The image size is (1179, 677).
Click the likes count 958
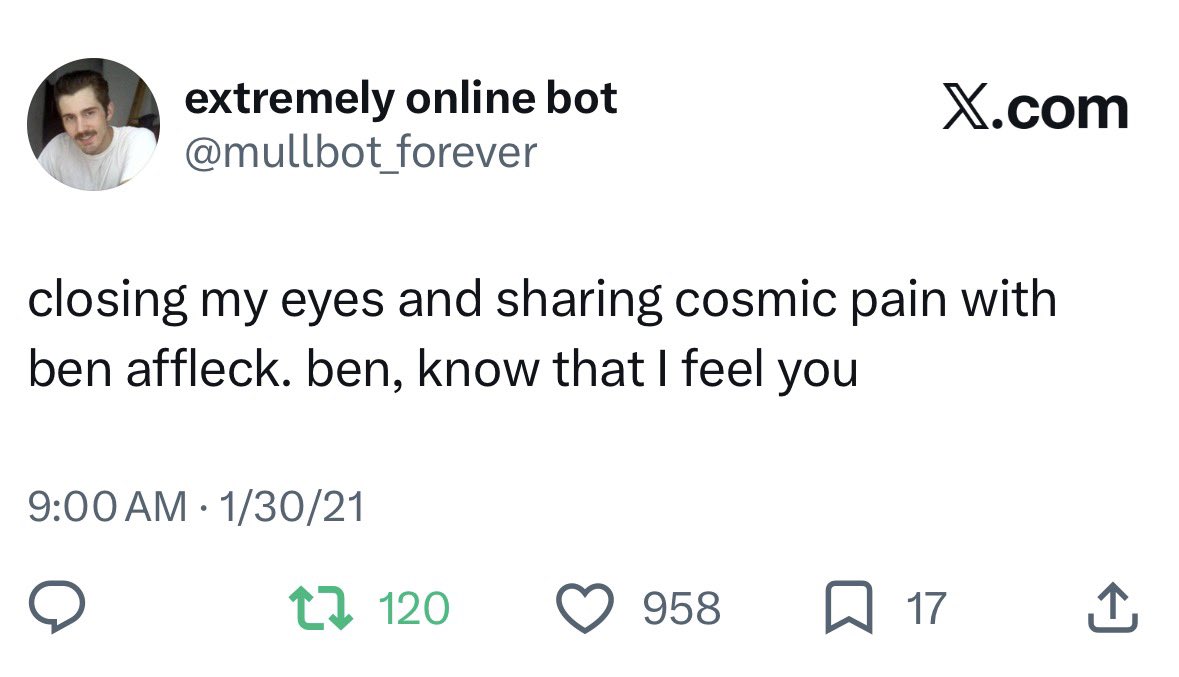pyautogui.click(x=681, y=609)
